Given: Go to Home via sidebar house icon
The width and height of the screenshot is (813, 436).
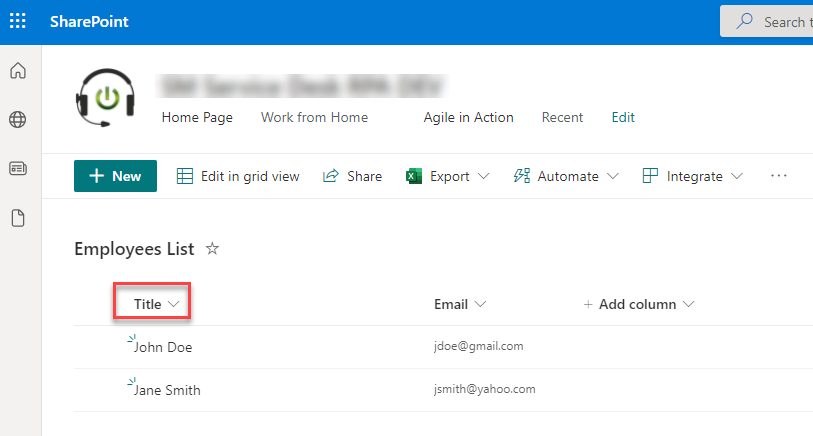Looking at the screenshot, I should (18, 71).
